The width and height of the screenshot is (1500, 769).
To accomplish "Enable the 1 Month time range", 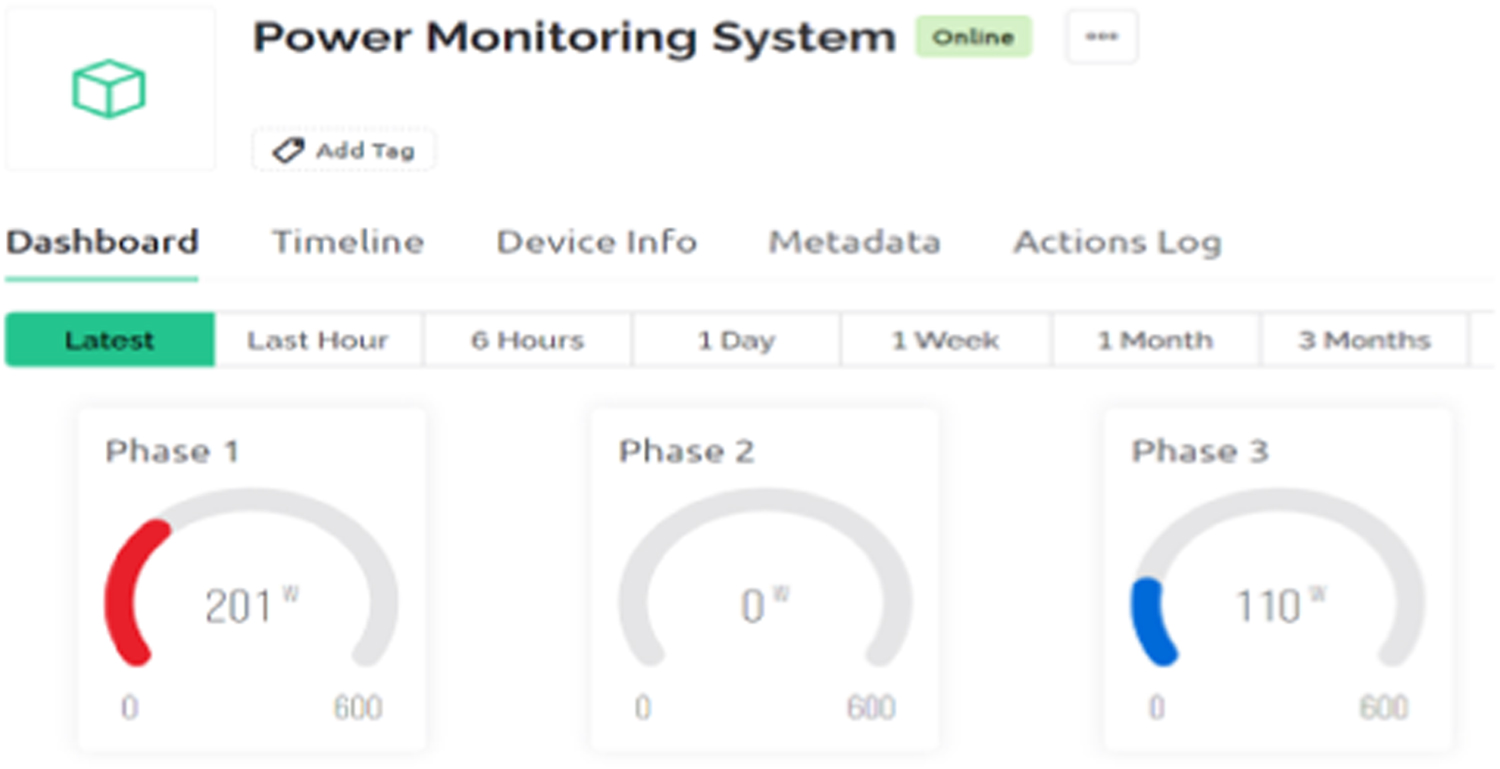I will (1155, 340).
